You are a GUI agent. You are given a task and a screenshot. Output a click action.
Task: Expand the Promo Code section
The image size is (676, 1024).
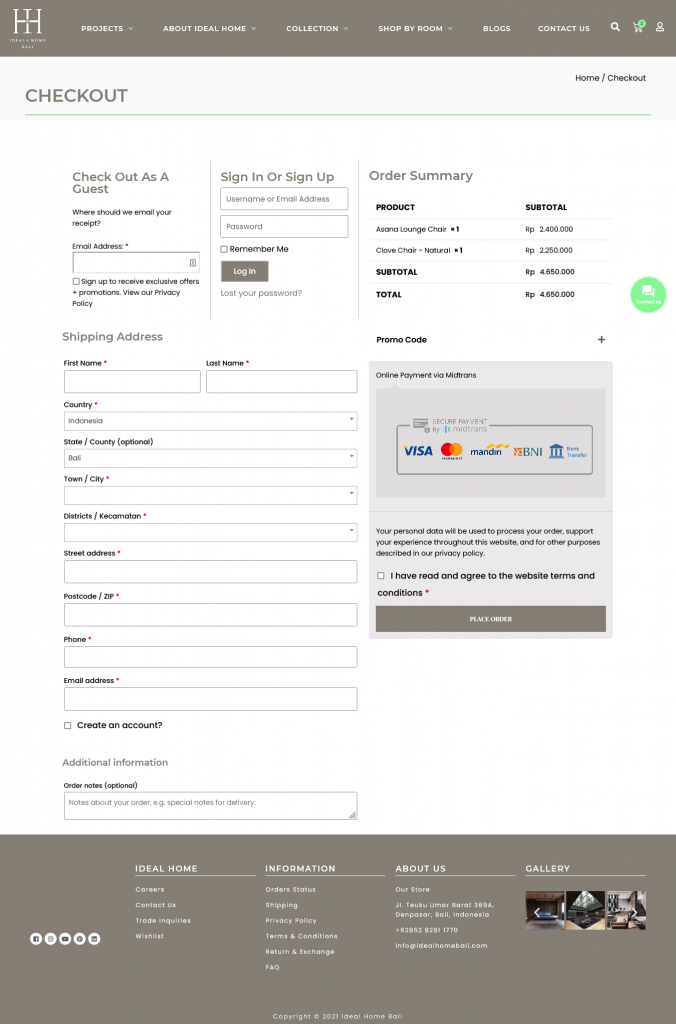click(x=601, y=340)
